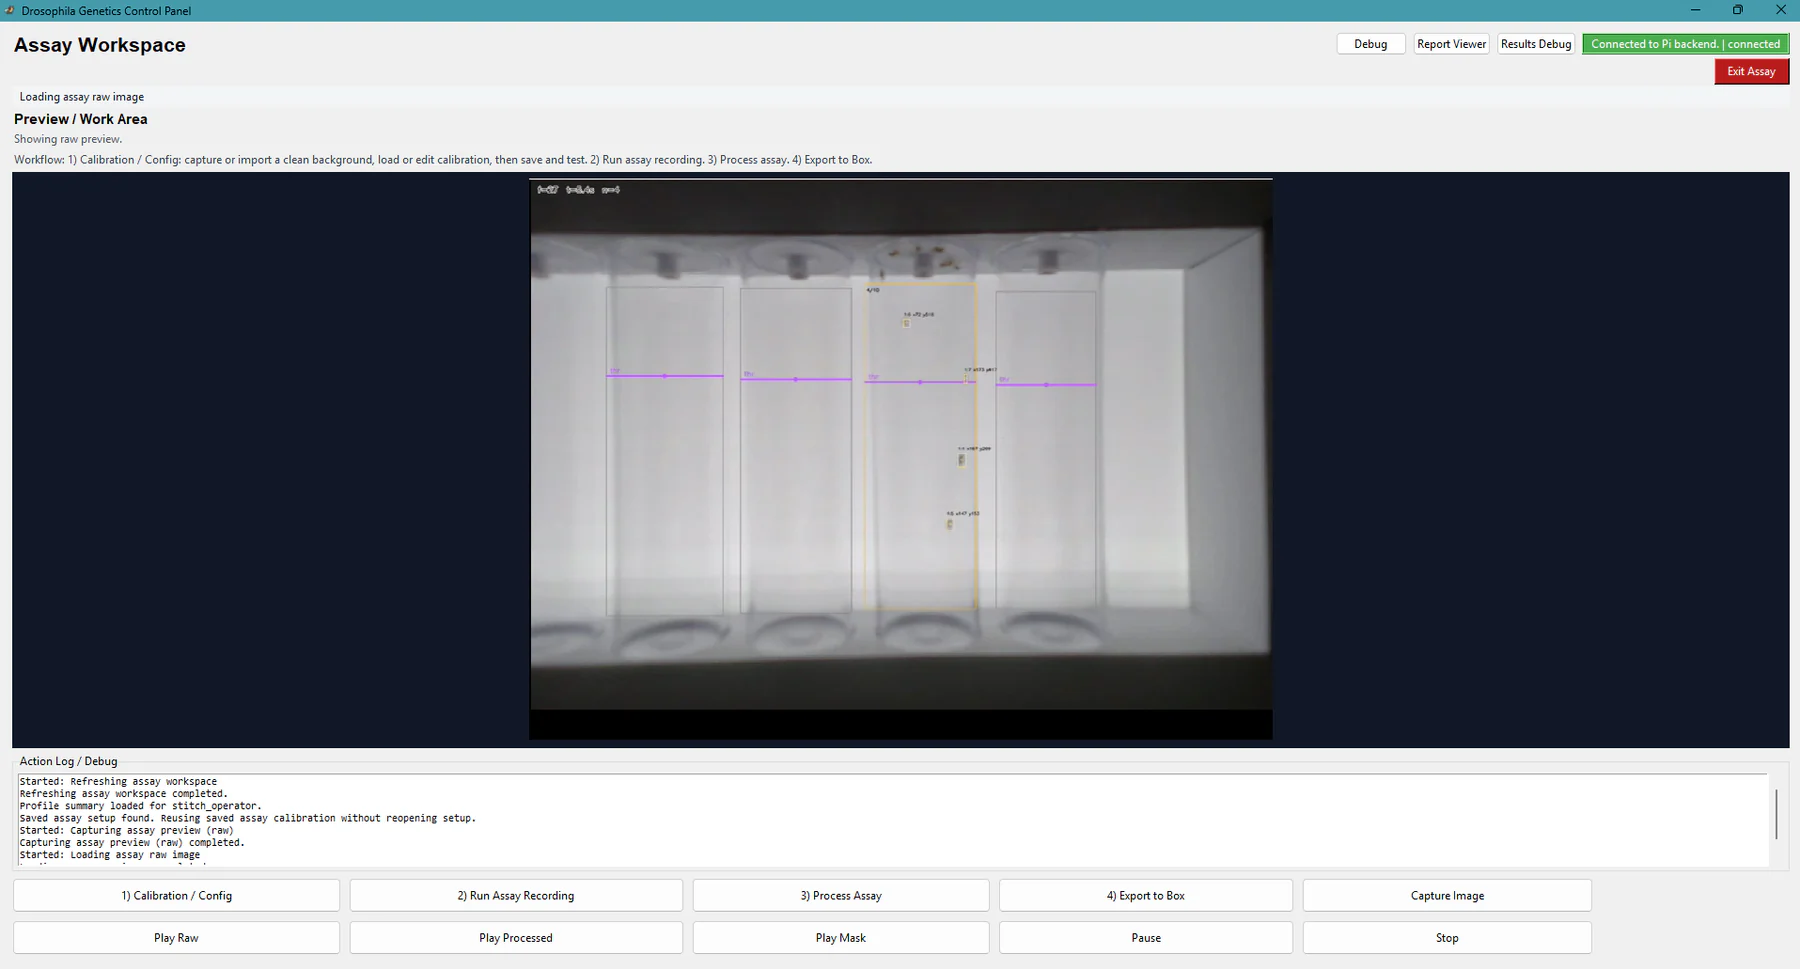Click Capture Image button

[x=1447, y=895]
